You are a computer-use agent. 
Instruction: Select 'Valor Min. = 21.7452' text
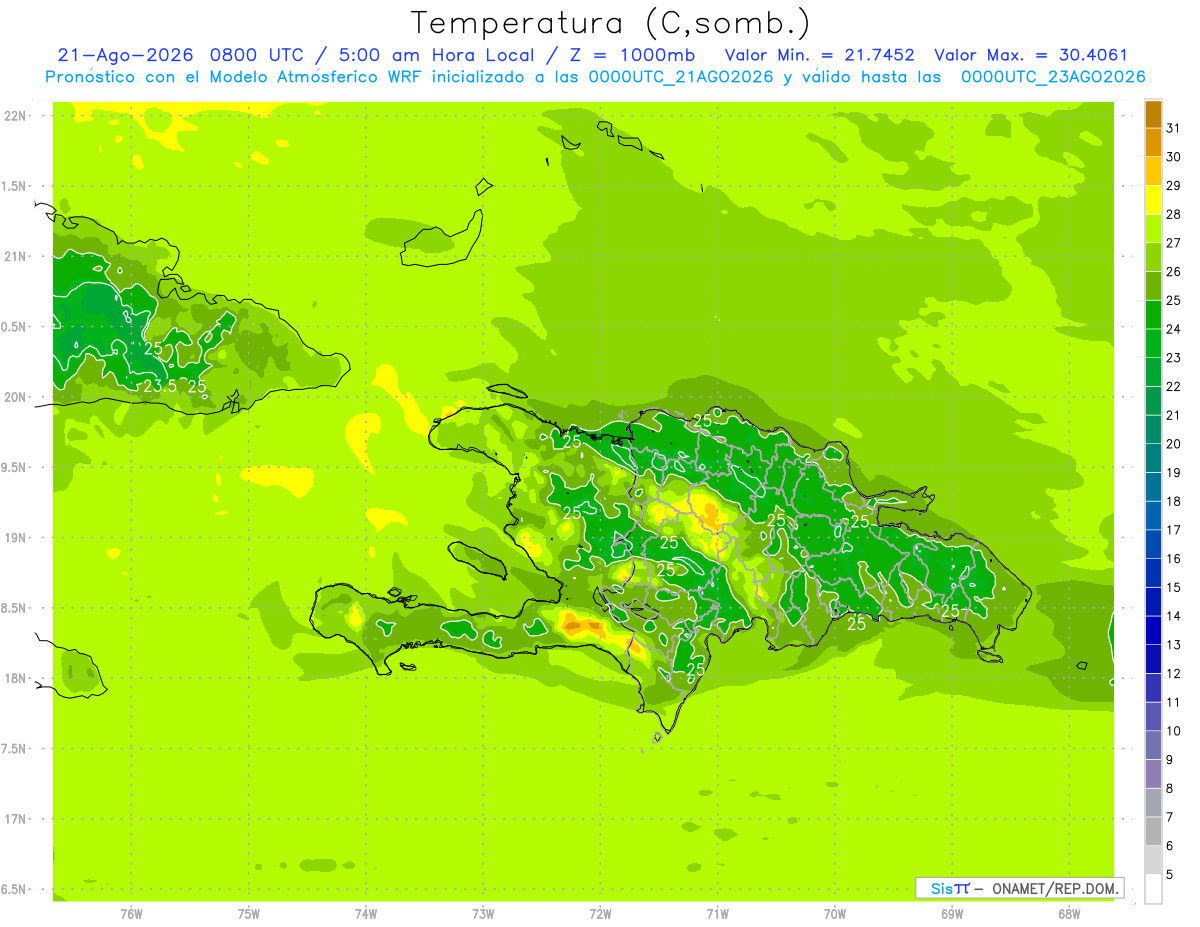pyautogui.click(x=819, y=55)
